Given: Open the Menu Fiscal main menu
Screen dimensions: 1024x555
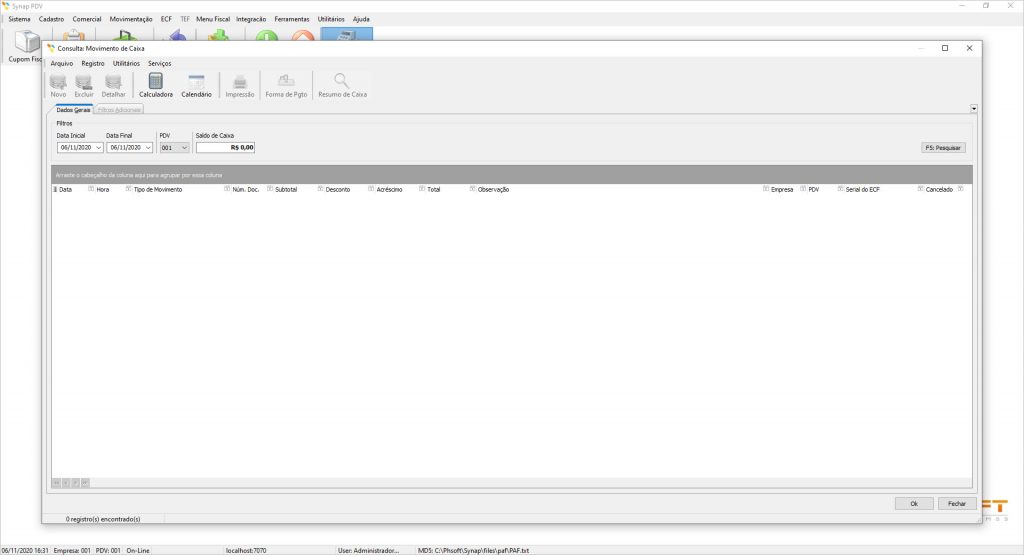Looking at the screenshot, I should coord(213,19).
